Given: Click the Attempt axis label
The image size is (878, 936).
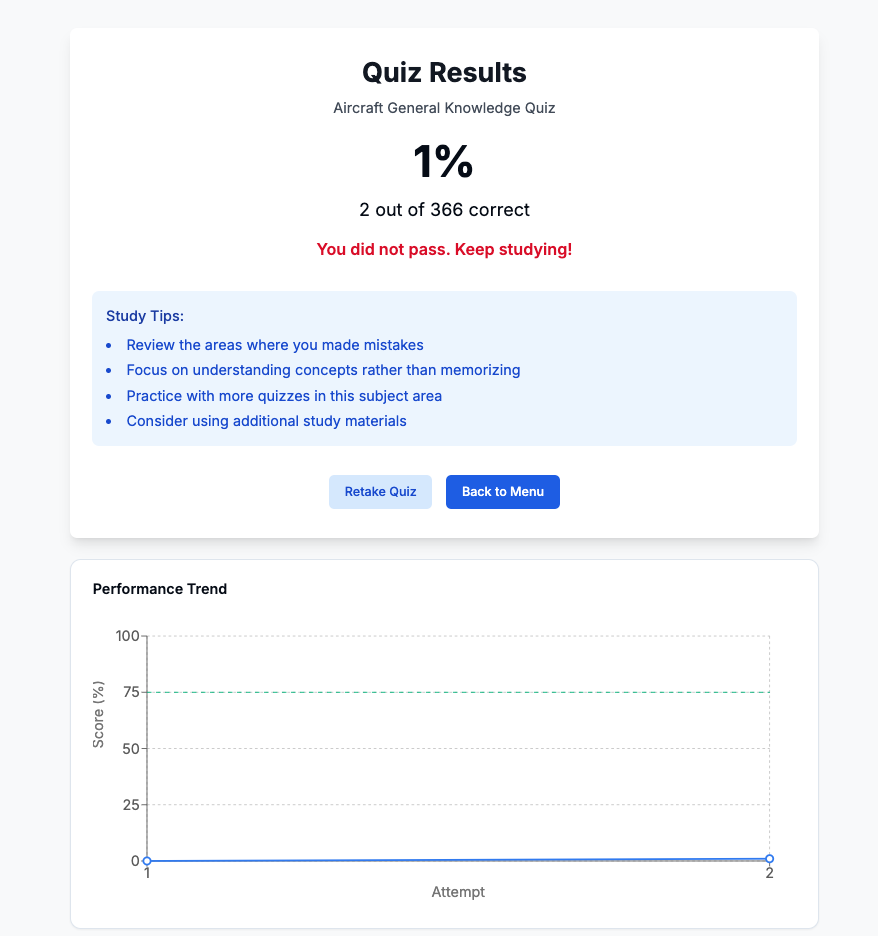Looking at the screenshot, I should (458, 891).
